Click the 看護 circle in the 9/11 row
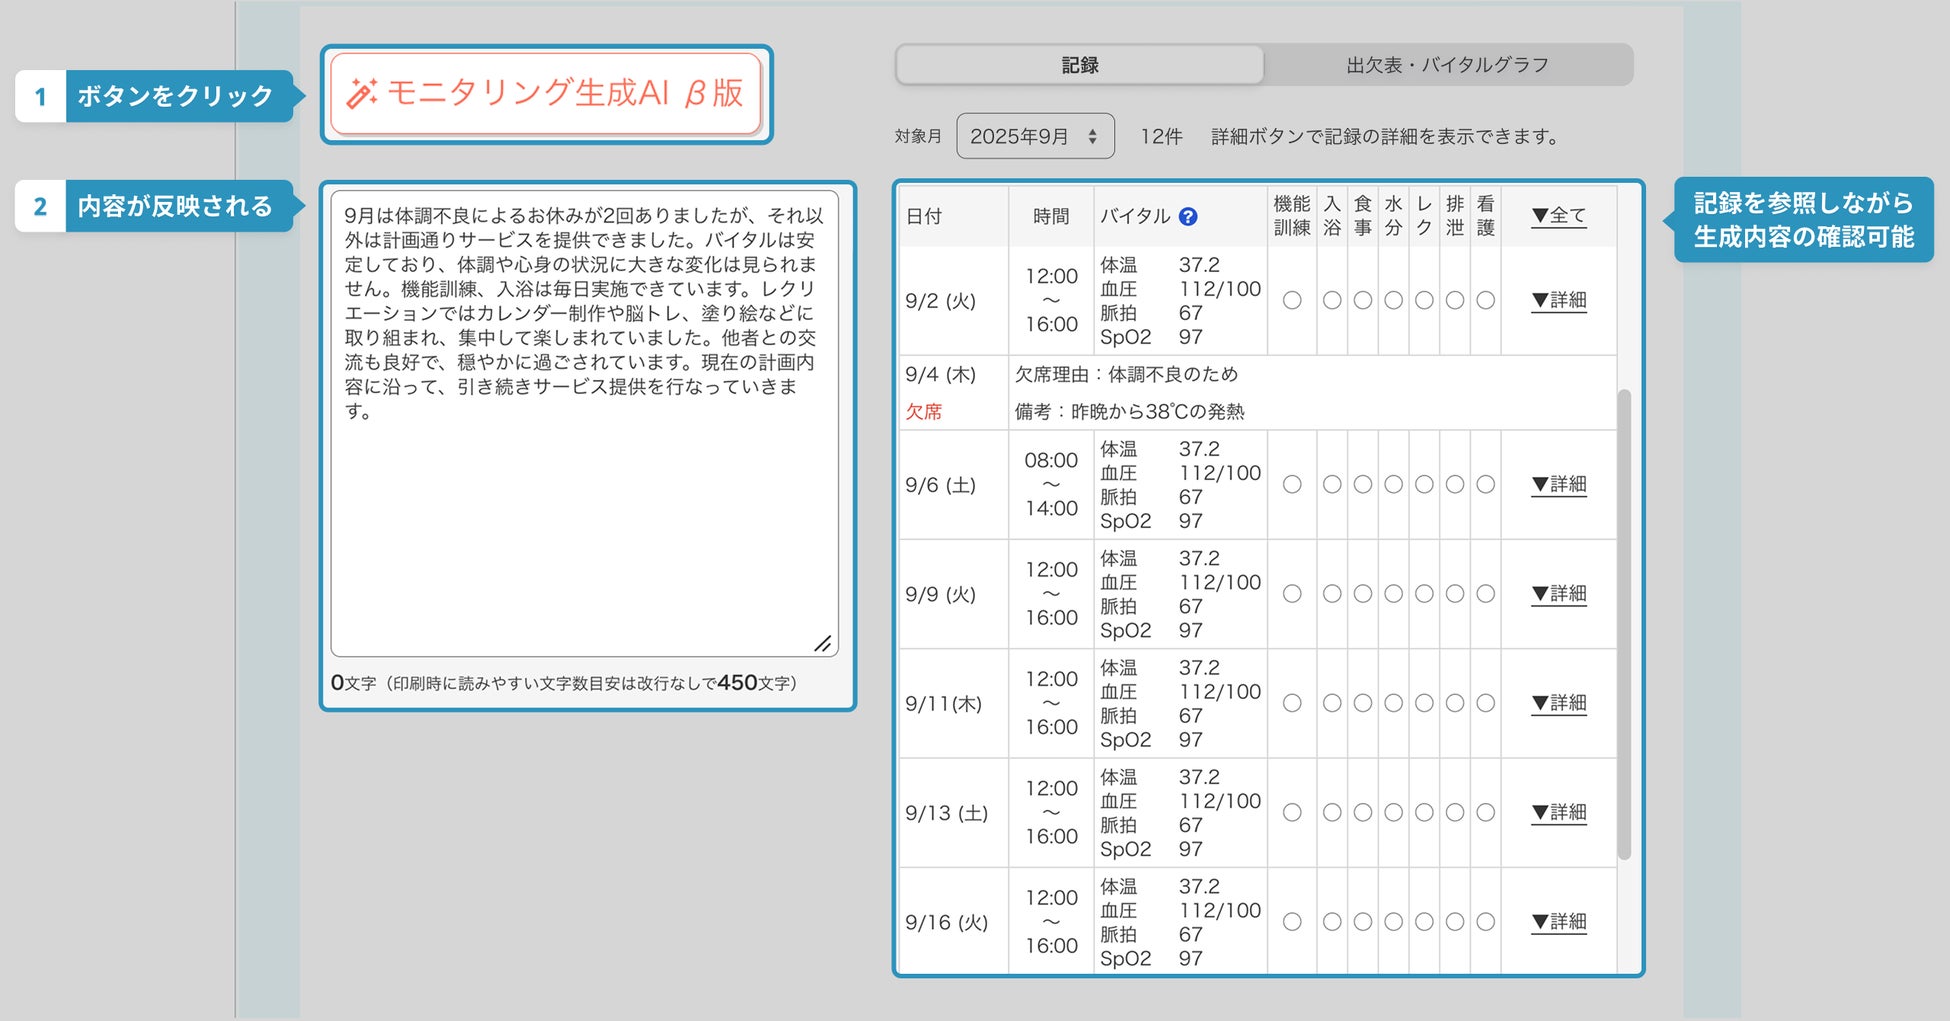This screenshot has width=1950, height=1021. [1486, 703]
